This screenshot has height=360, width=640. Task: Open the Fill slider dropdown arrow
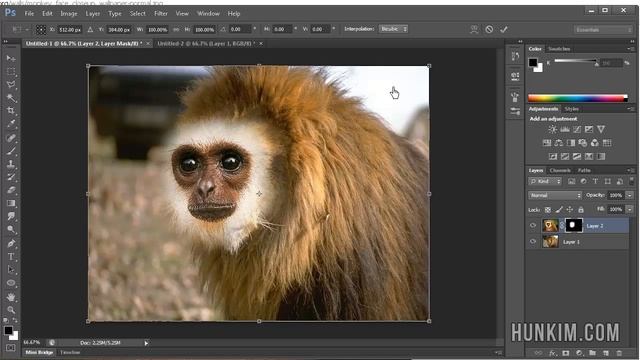coord(630,210)
